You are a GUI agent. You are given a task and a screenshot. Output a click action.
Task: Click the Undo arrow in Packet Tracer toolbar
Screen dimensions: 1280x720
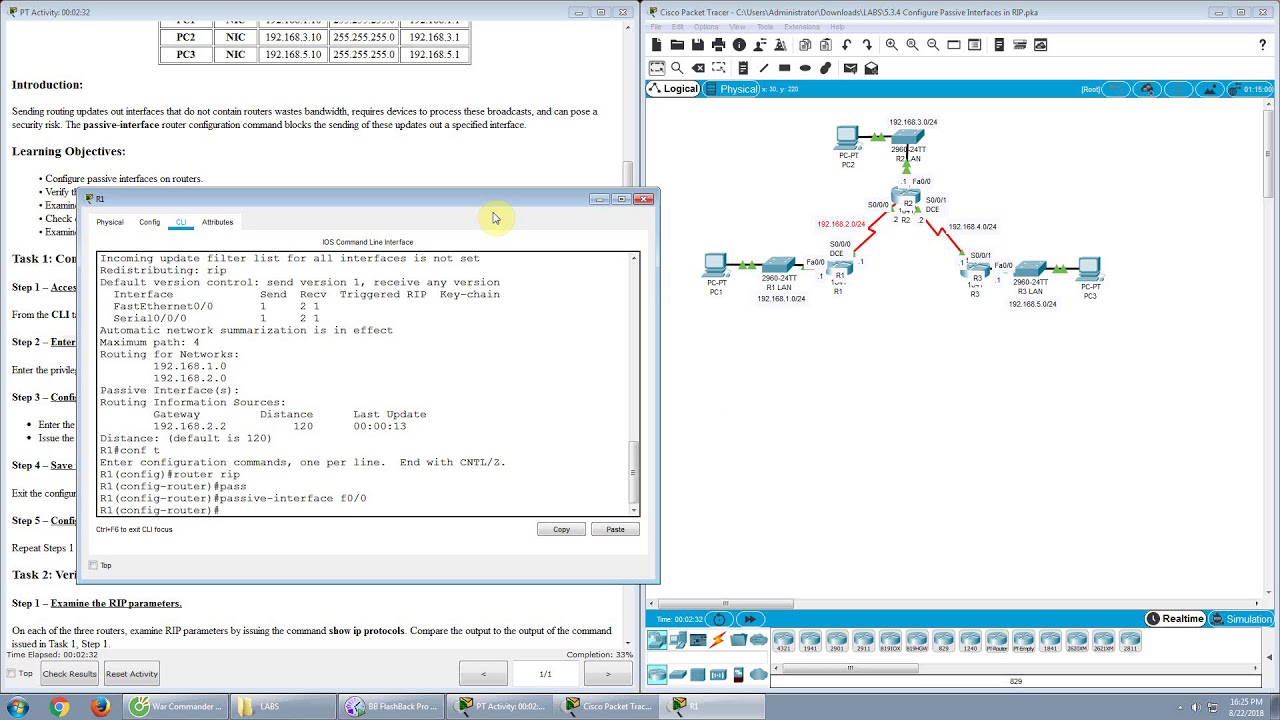[x=846, y=45]
